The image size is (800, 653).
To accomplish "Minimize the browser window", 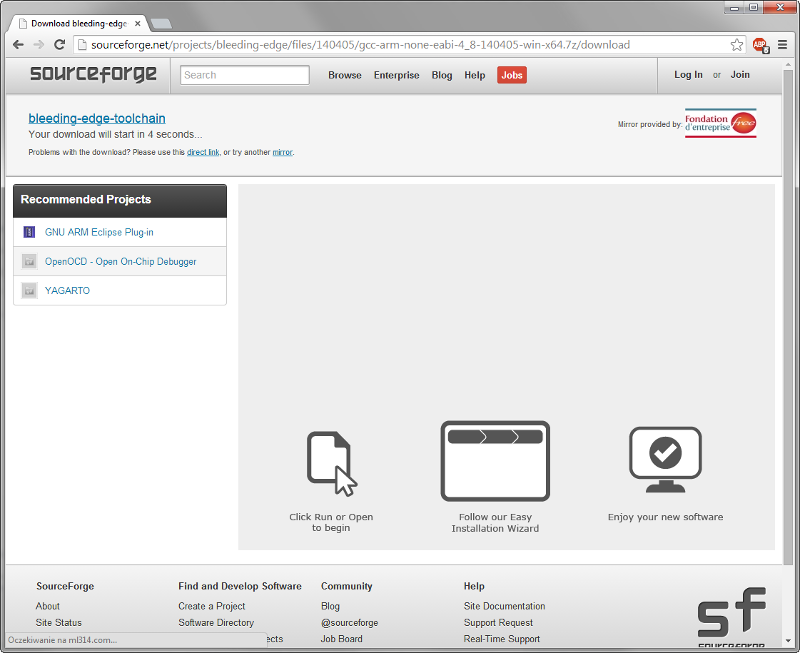I will click(735, 7).
